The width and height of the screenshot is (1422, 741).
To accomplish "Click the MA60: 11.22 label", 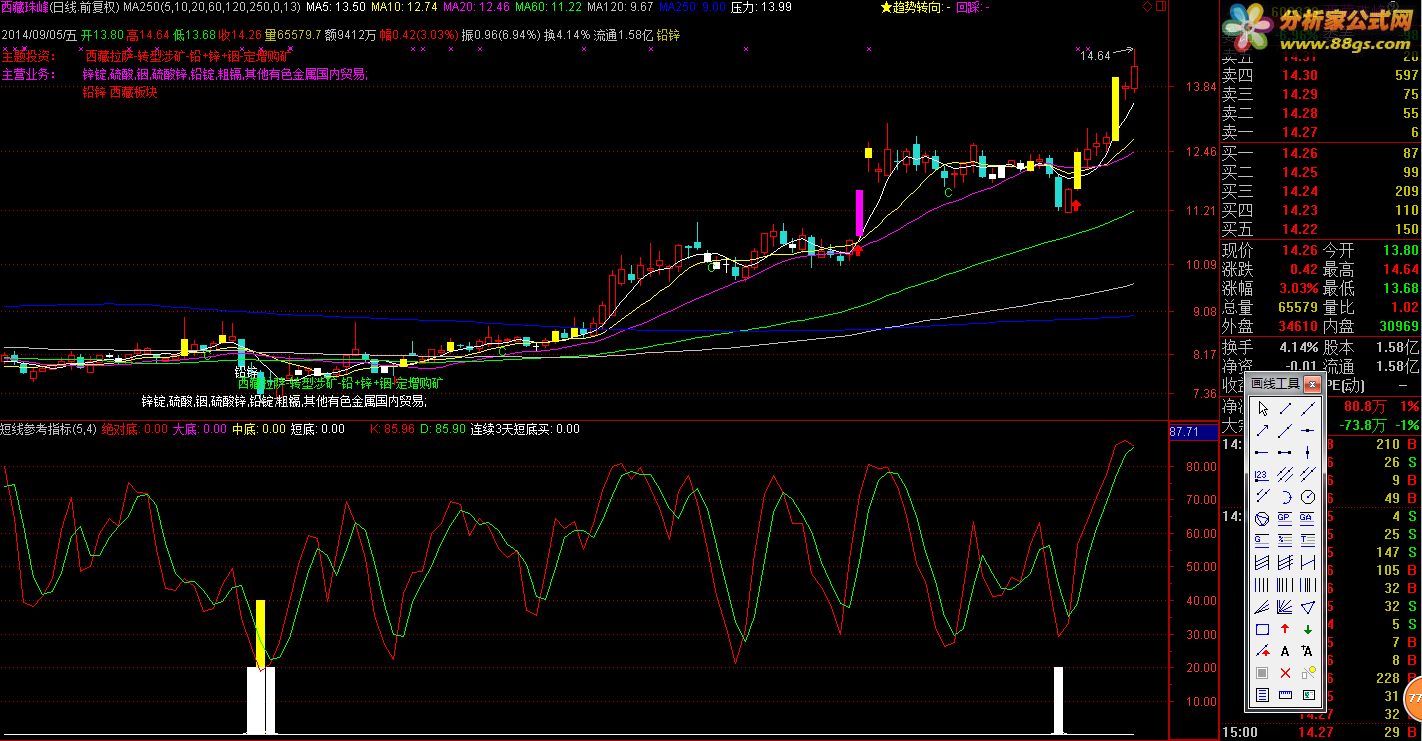I will tap(548, 7).
